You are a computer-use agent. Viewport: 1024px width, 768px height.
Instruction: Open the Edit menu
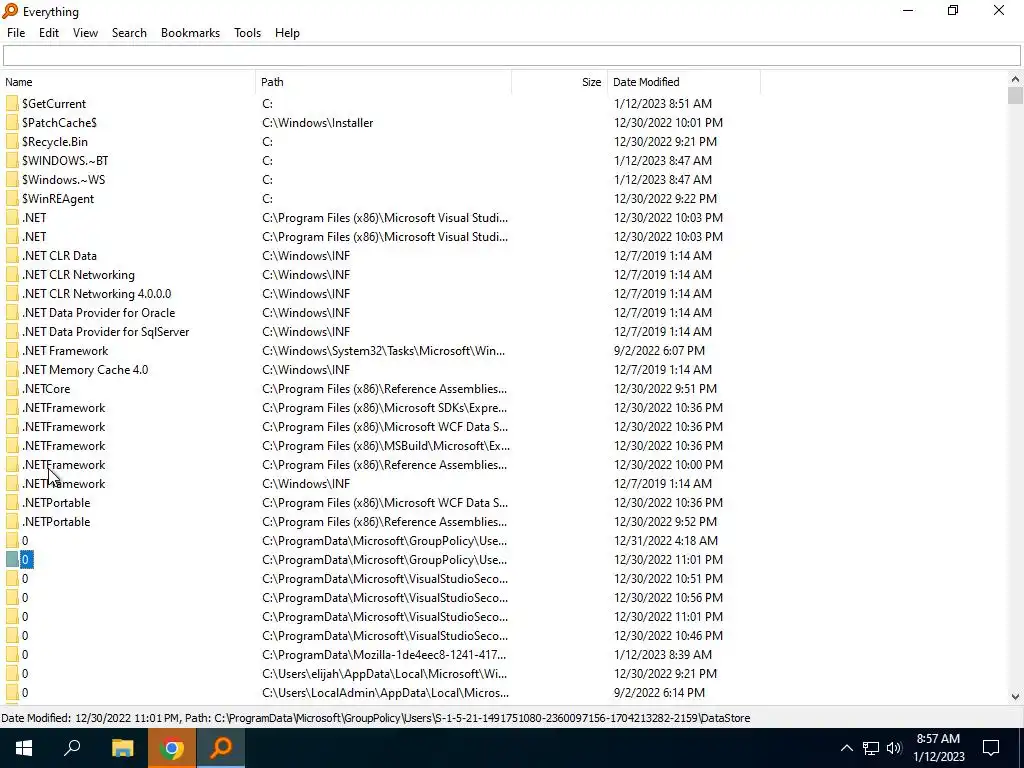click(x=49, y=33)
